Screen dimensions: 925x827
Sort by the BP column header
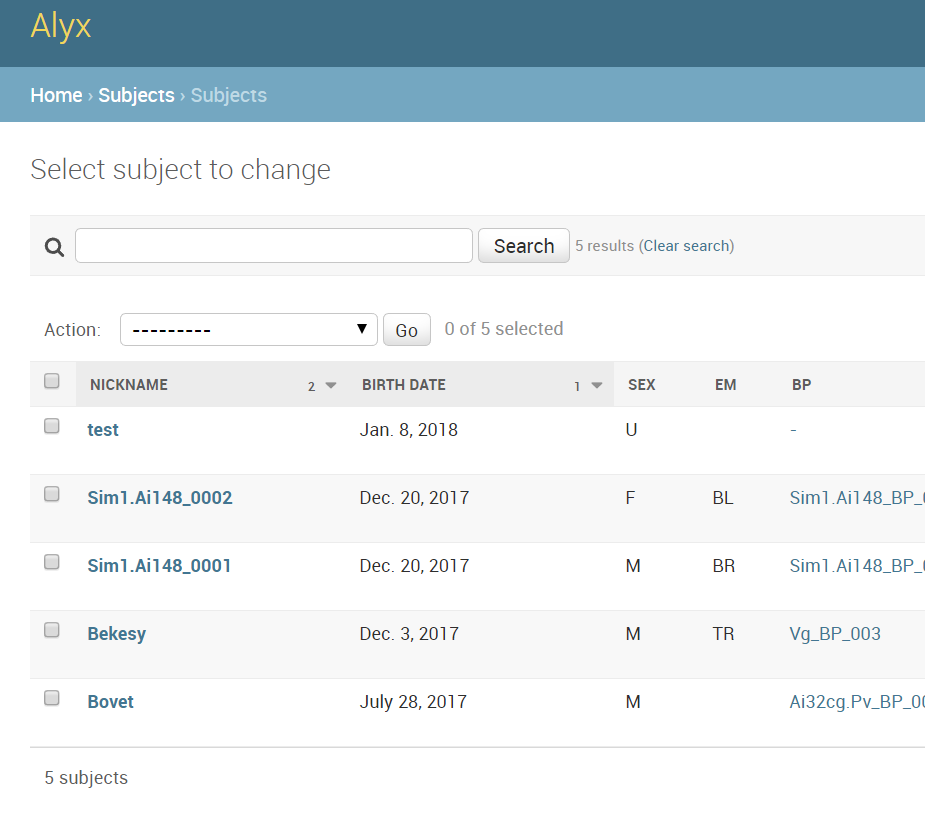point(801,385)
